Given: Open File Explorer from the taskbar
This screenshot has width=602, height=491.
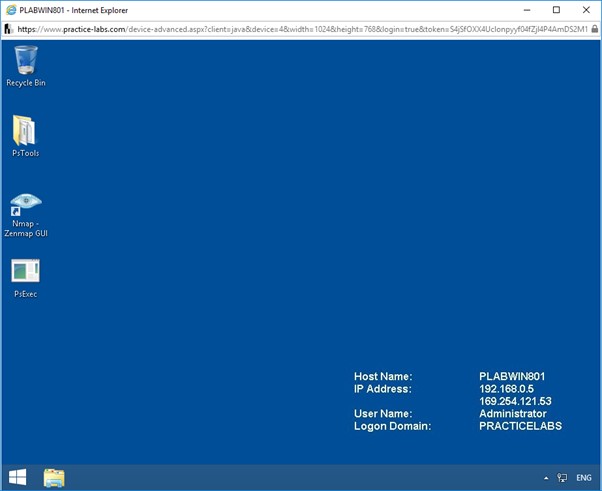Looking at the screenshot, I should [x=54, y=478].
